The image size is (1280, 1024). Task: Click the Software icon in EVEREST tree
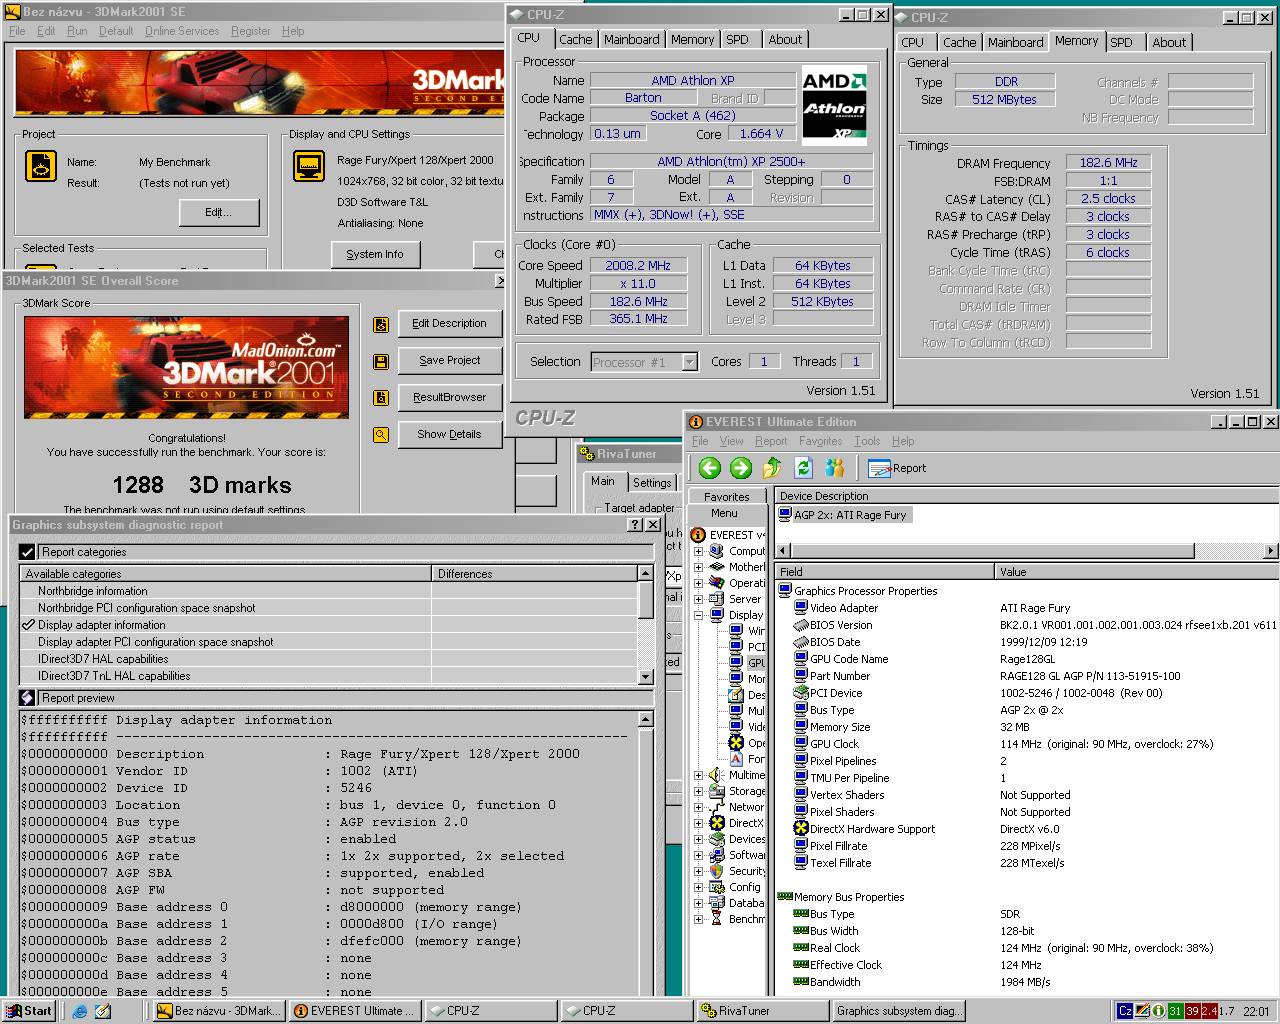pyautogui.click(x=717, y=855)
